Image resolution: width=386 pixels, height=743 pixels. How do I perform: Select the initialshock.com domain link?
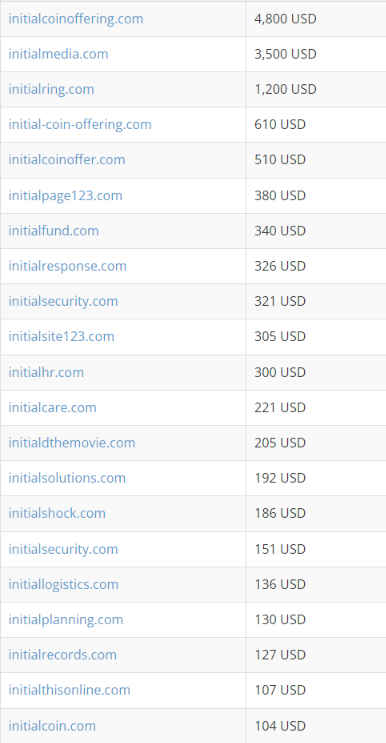57,514
